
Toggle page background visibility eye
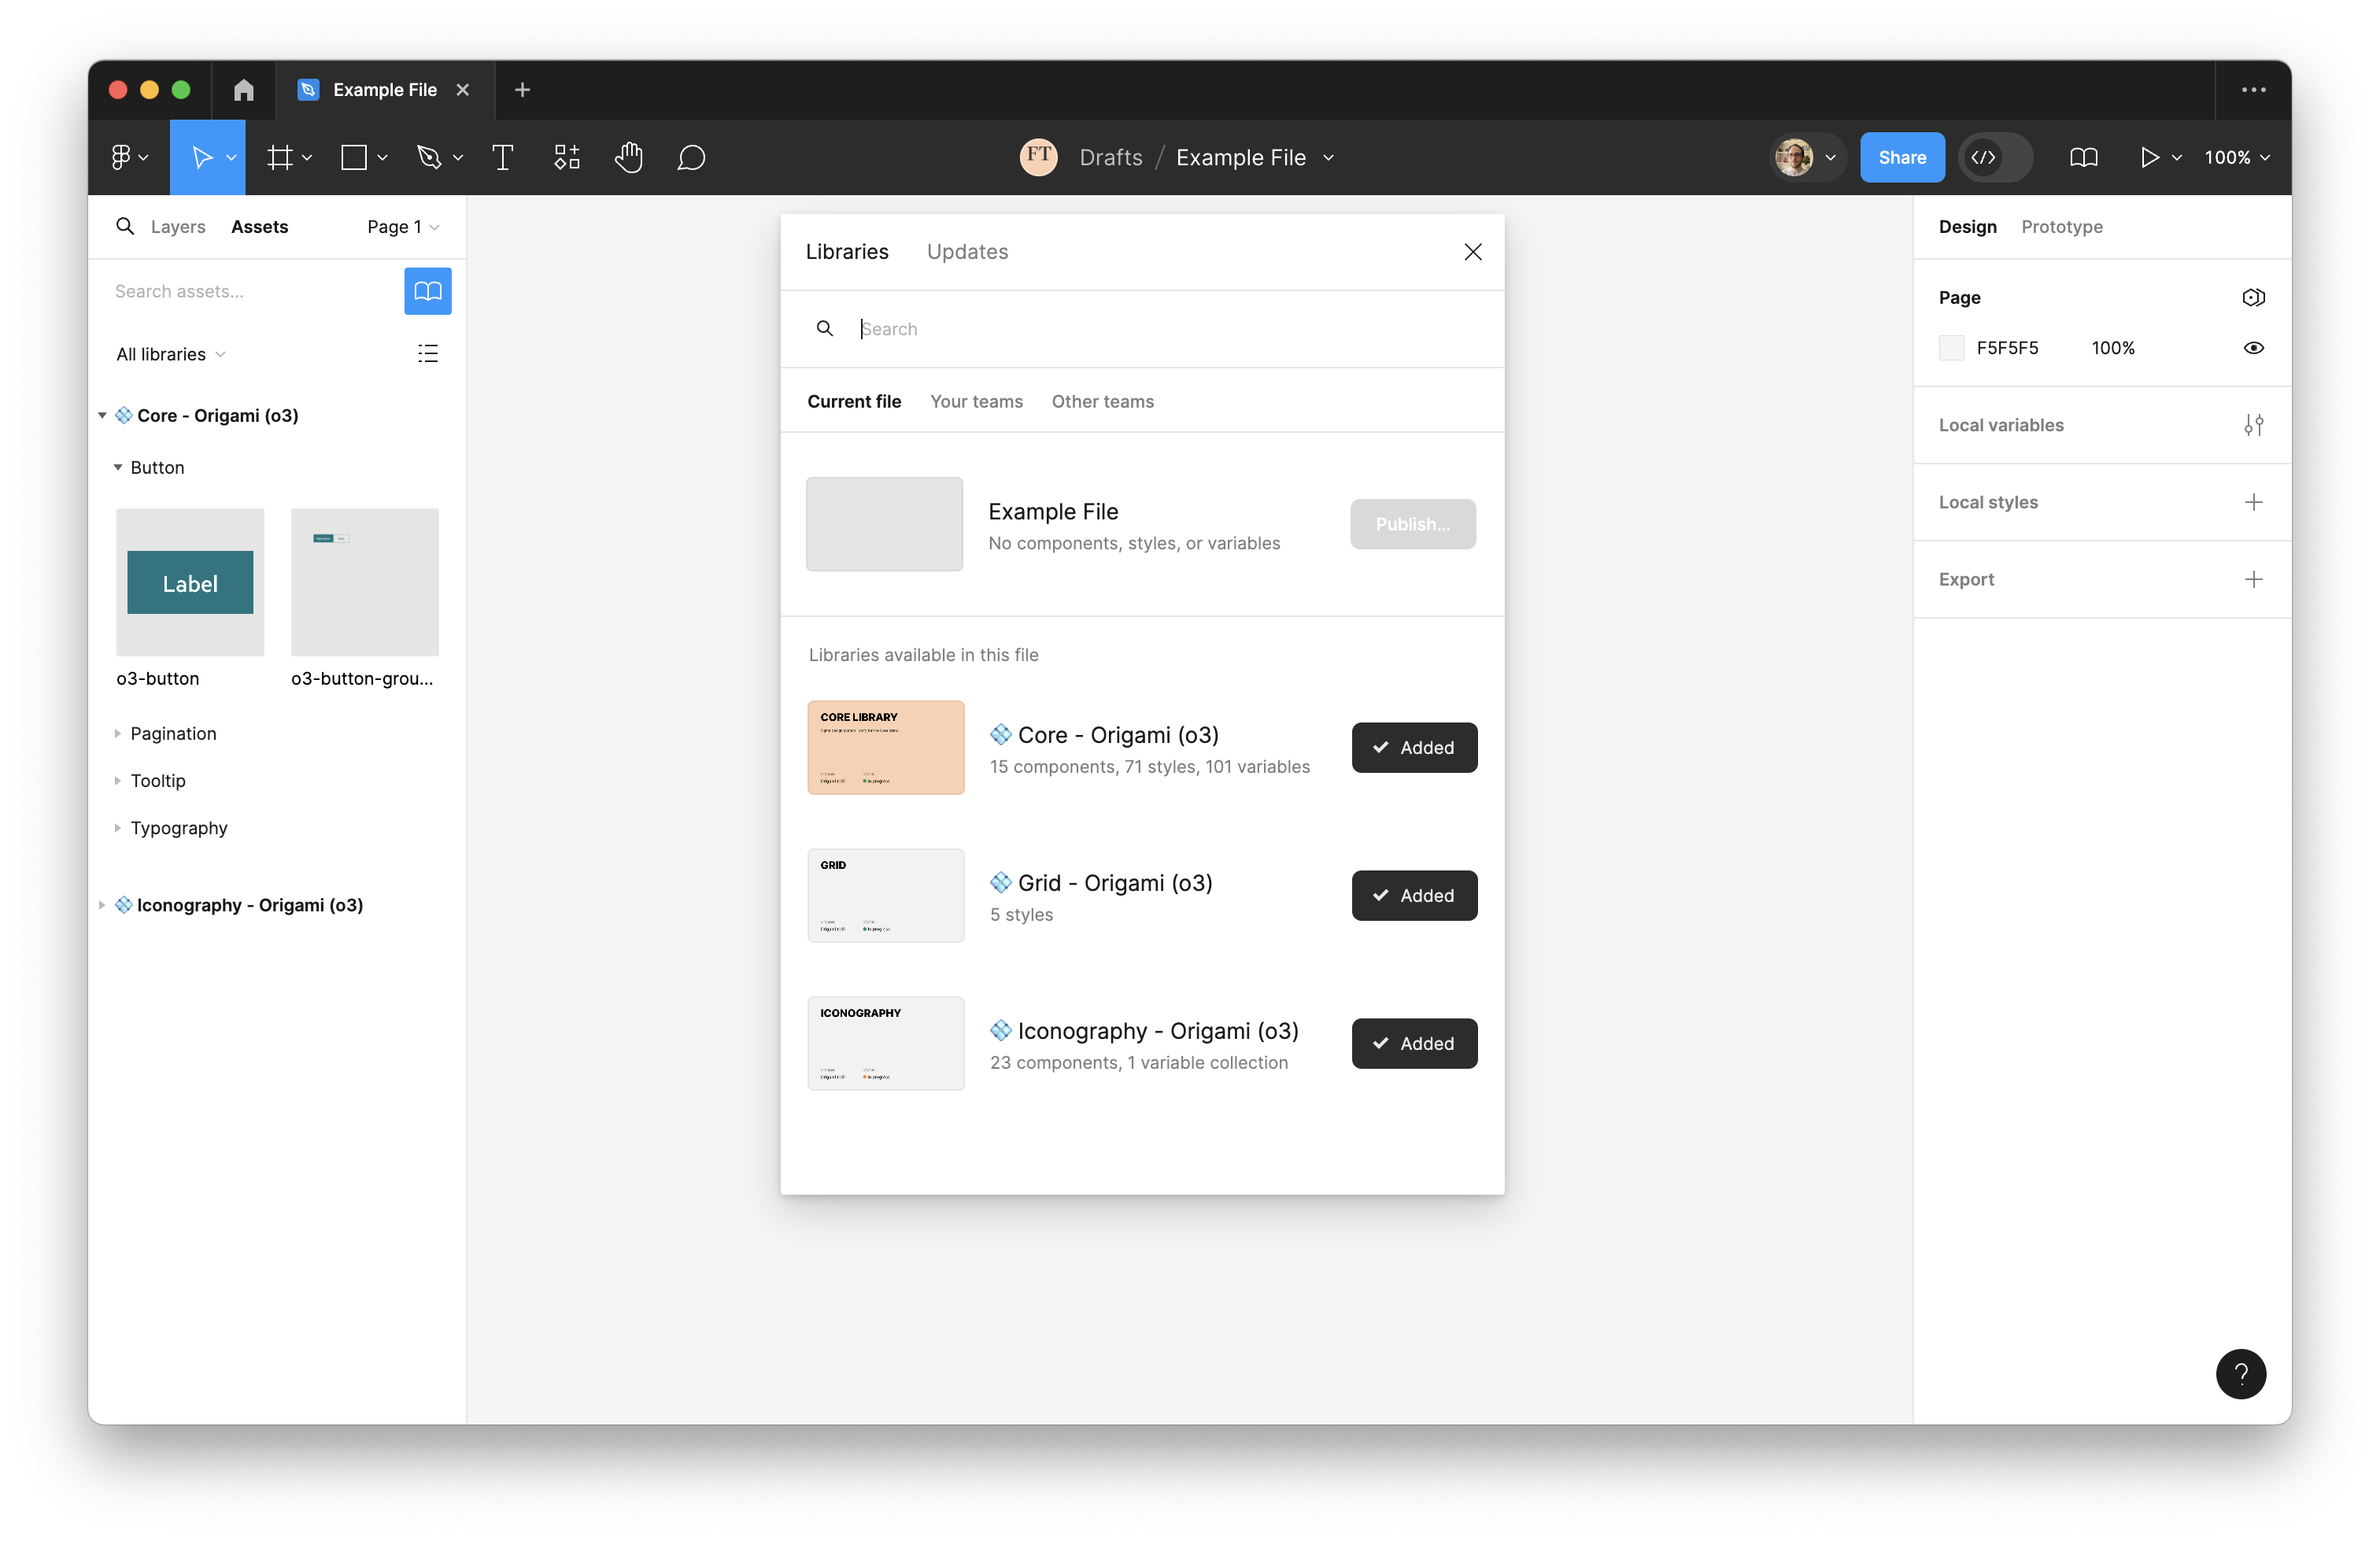pyautogui.click(x=2253, y=348)
